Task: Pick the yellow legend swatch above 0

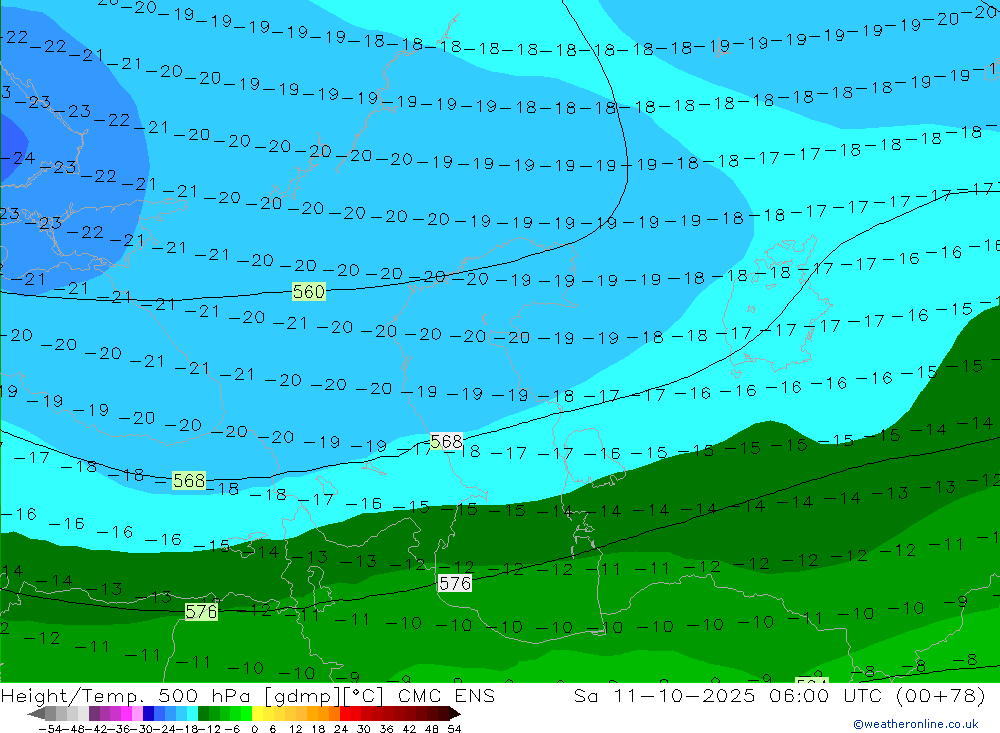Action: click(257, 713)
